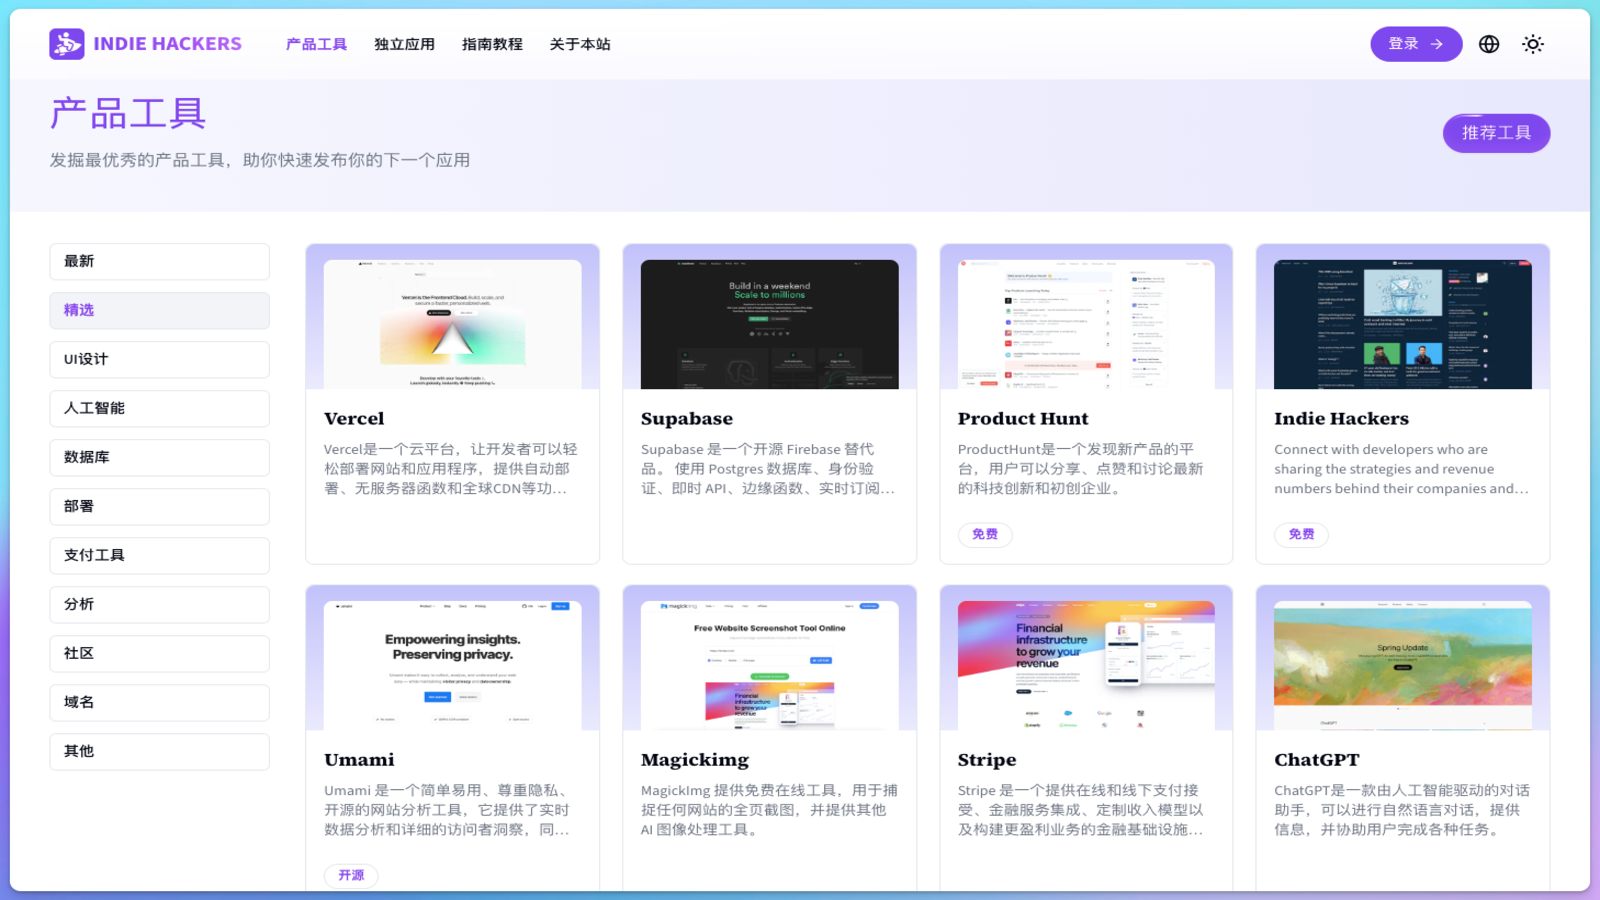The width and height of the screenshot is (1600, 900).
Task: Open the Vercel screenshot thumbnail
Action: point(453,324)
